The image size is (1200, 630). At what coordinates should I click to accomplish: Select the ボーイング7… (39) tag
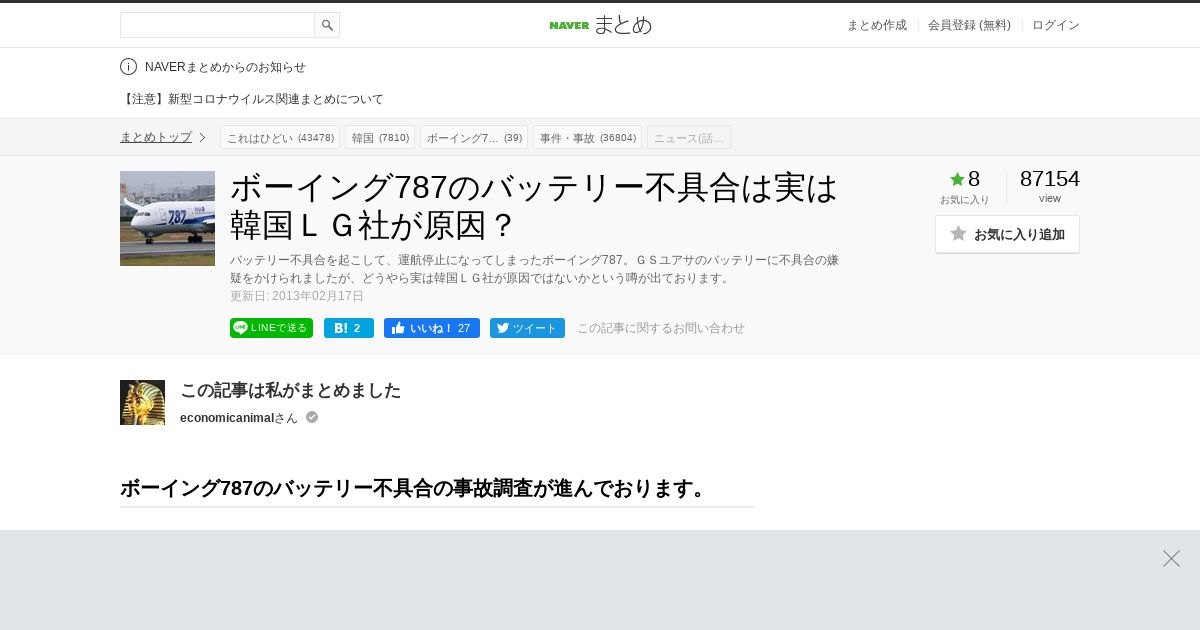[474, 137]
